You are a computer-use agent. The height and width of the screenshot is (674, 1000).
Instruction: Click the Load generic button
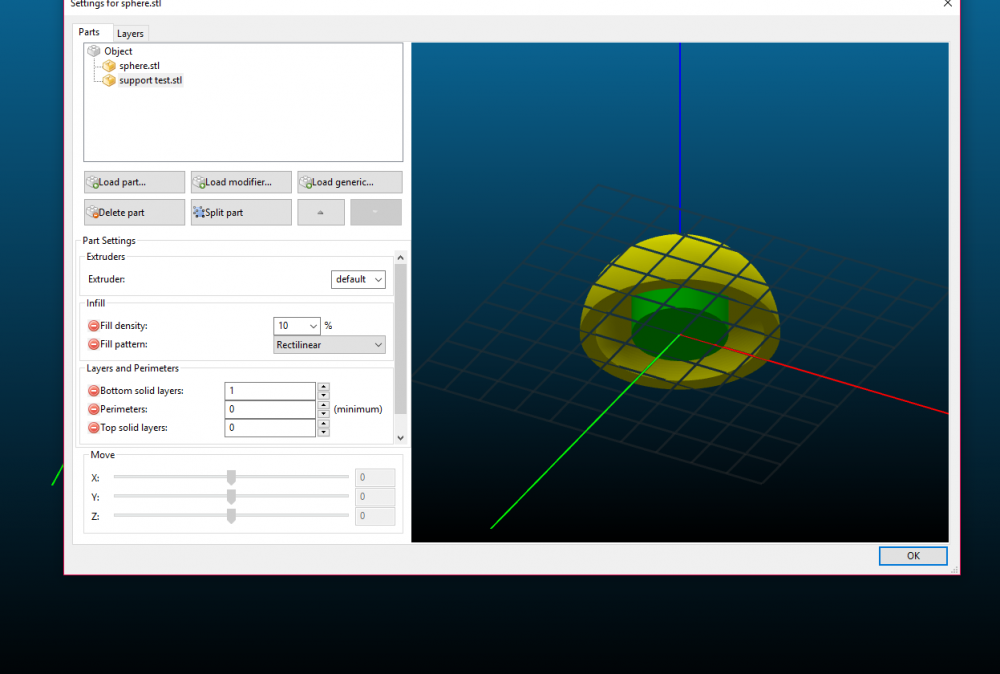[349, 182]
